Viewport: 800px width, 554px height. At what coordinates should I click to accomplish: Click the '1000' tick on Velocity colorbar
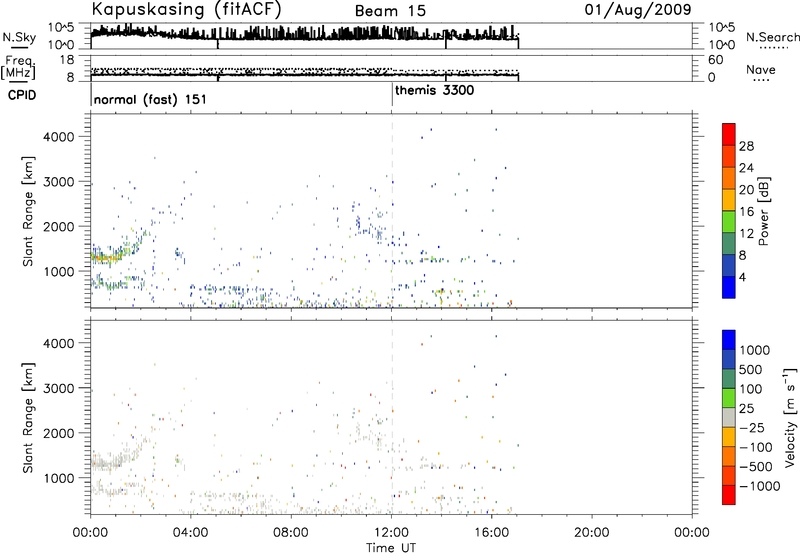click(755, 350)
